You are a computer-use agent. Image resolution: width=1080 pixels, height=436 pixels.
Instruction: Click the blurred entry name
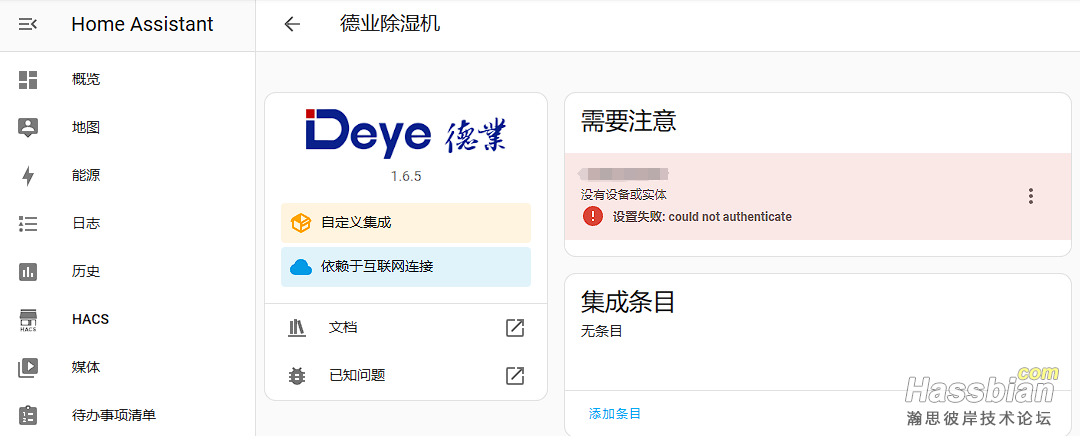tap(625, 174)
